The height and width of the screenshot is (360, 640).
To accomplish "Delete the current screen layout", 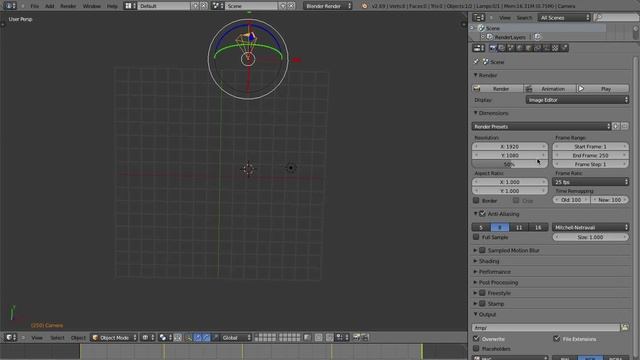I will (x=204, y=6).
